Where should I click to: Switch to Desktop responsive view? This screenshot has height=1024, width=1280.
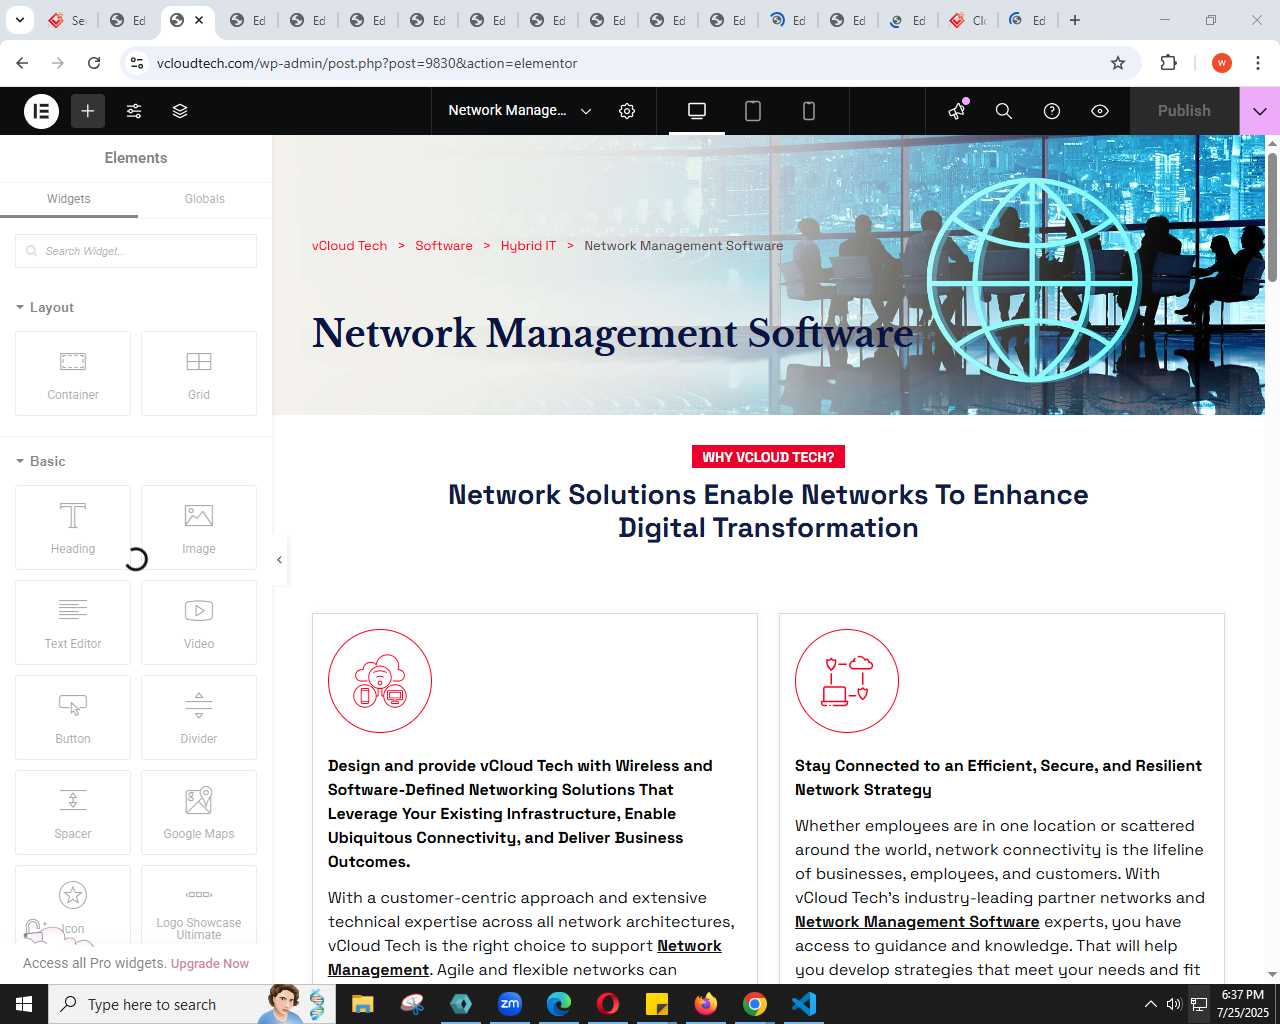(x=697, y=111)
